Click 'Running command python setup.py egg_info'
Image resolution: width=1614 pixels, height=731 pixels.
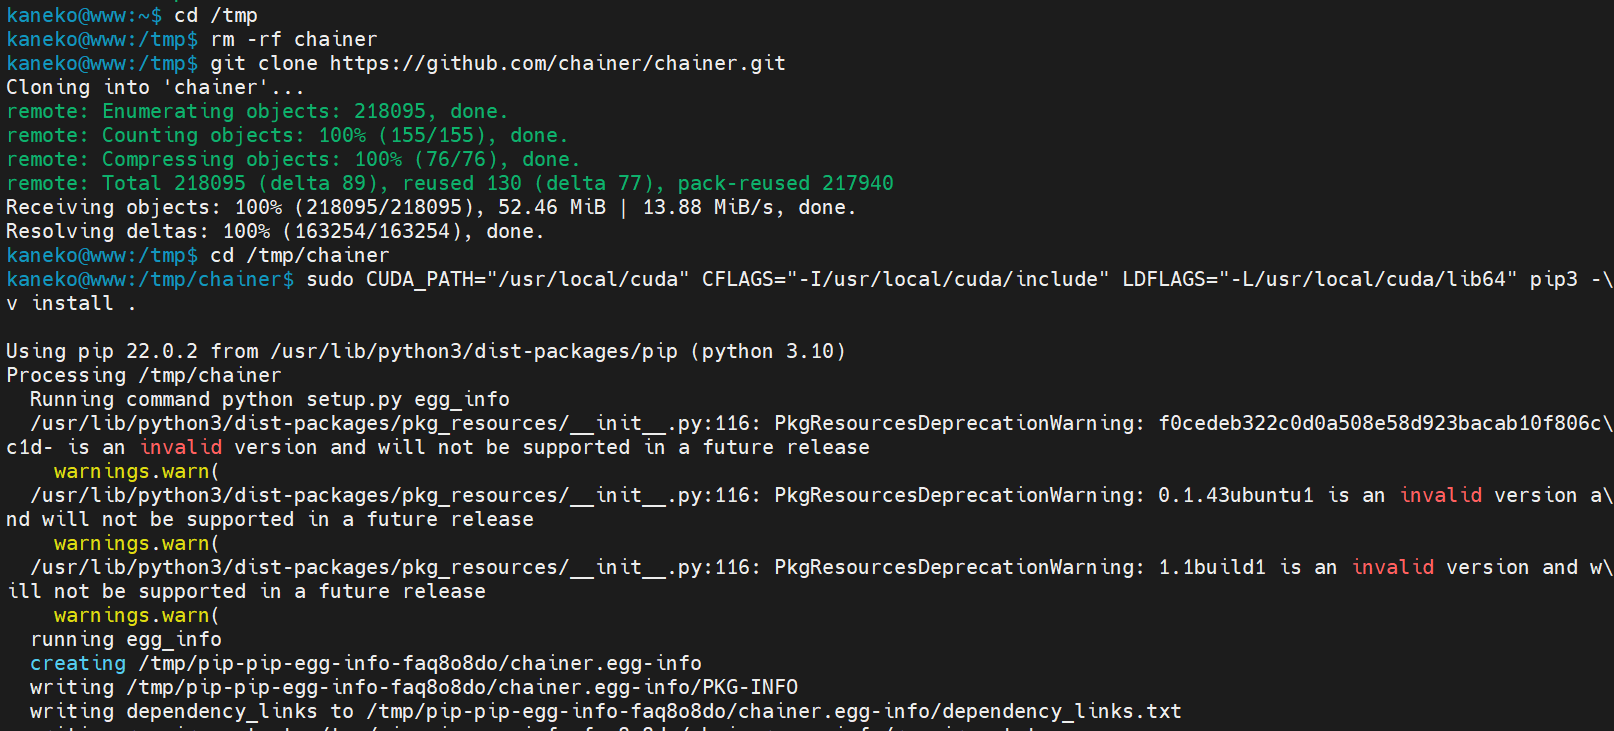[270, 399]
